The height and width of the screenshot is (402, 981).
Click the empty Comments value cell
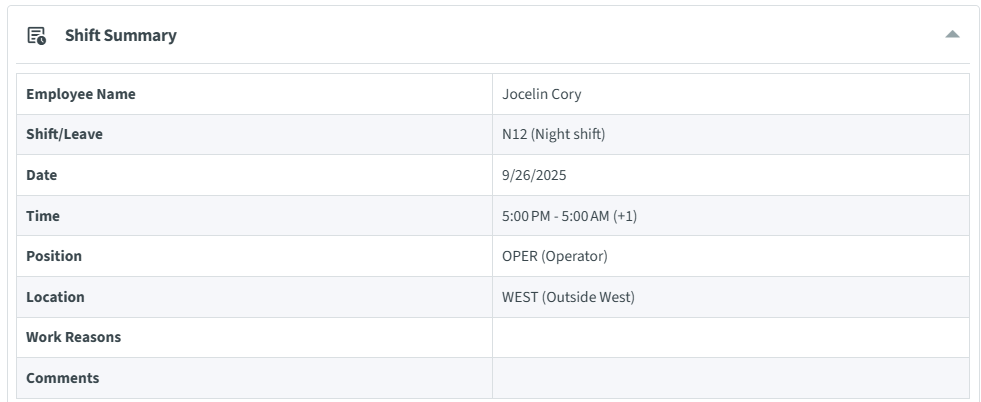(x=730, y=378)
